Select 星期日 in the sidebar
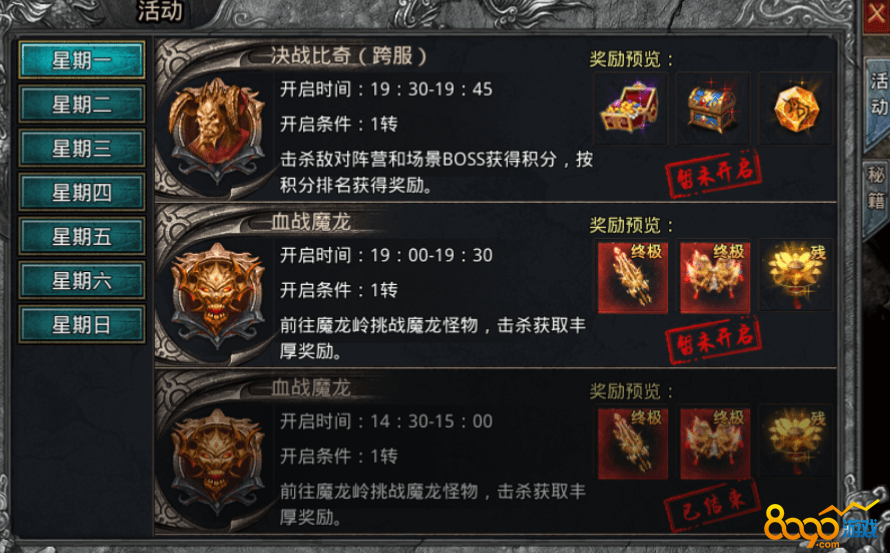 [x=82, y=325]
